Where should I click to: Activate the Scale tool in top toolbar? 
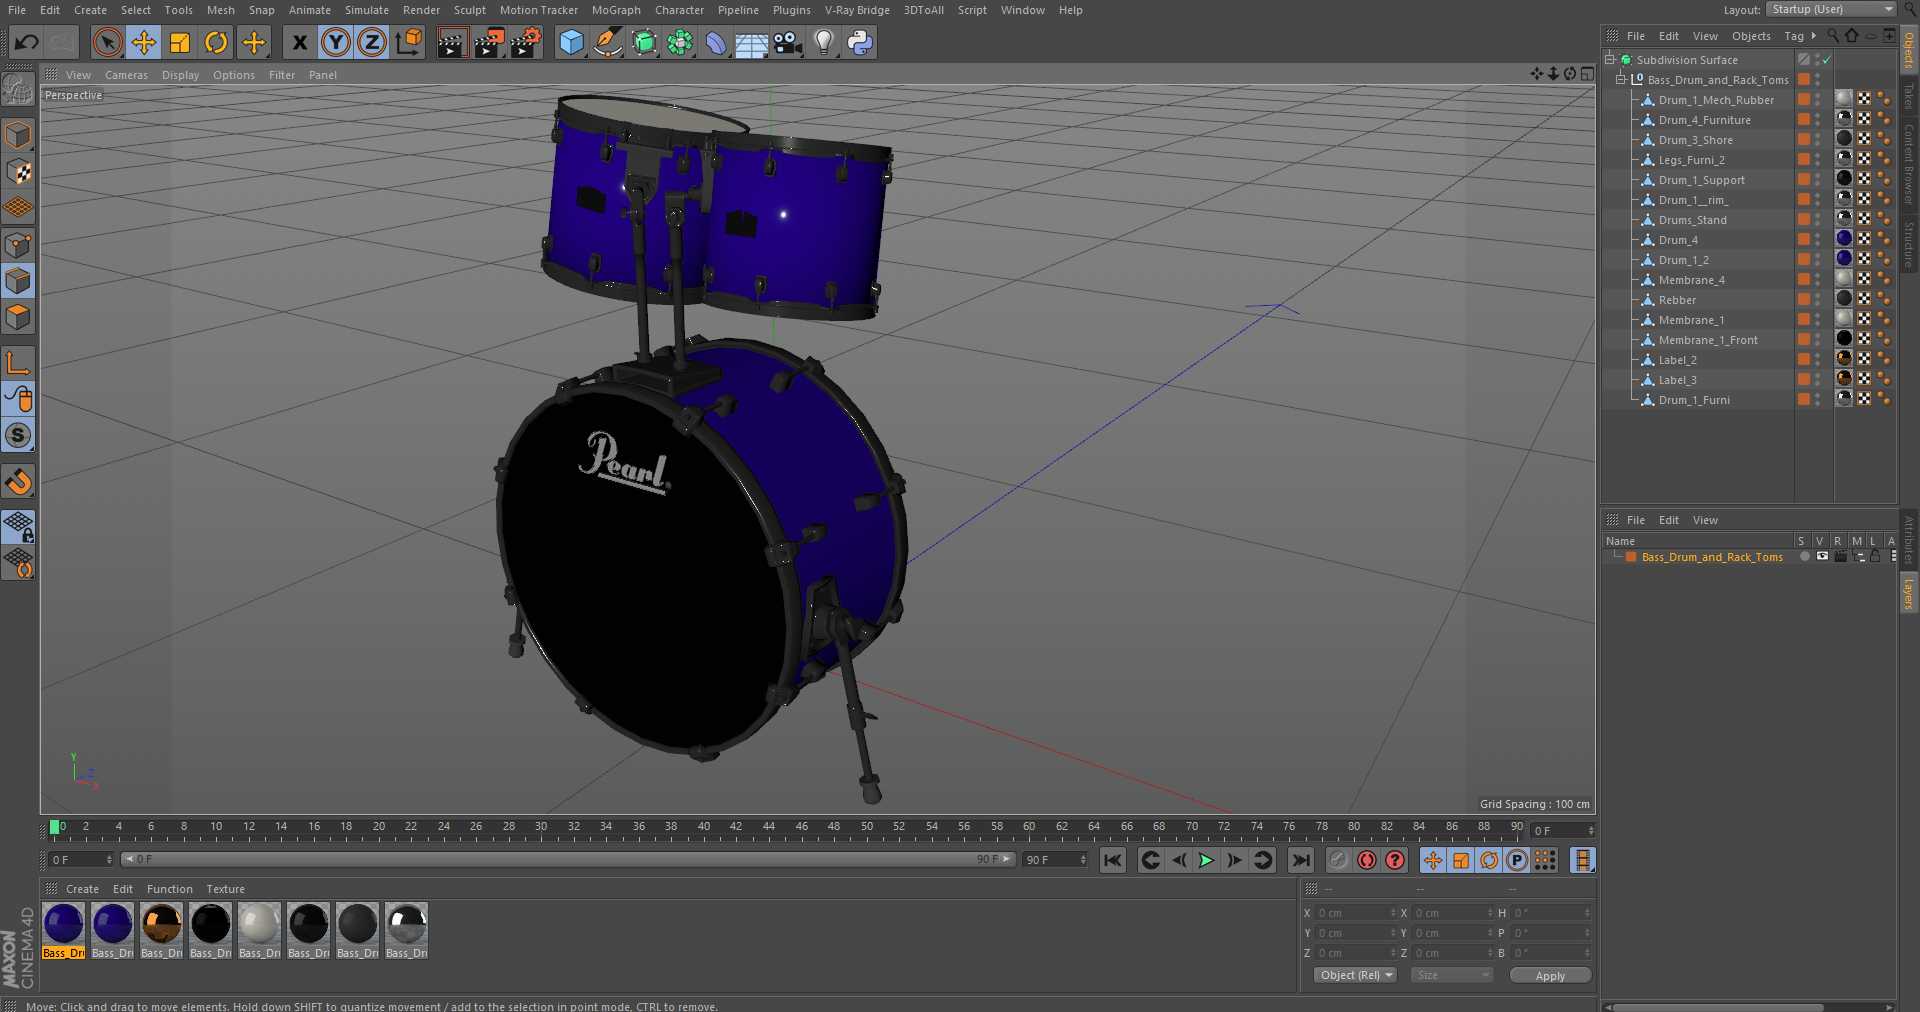tap(180, 42)
